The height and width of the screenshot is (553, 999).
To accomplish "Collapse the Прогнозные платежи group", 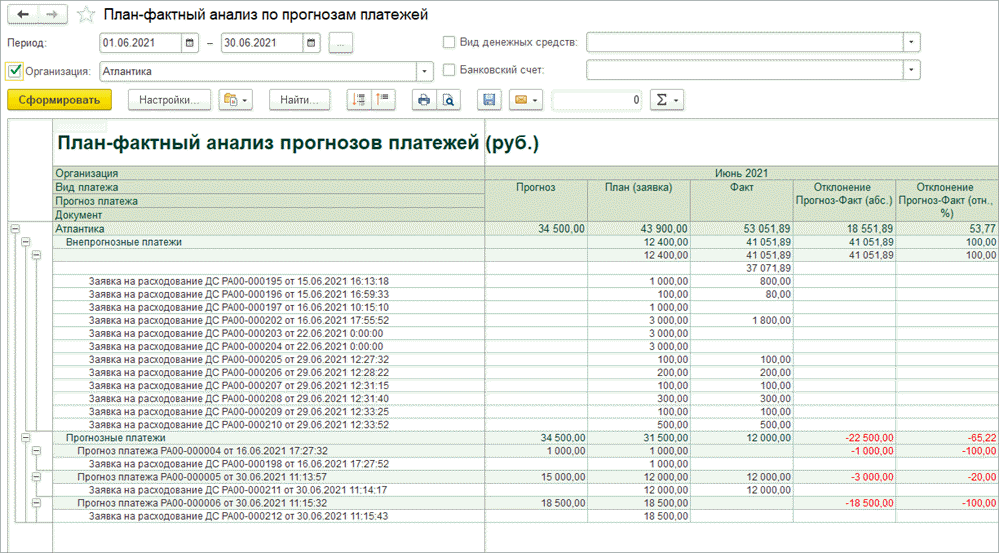I will [26, 438].
